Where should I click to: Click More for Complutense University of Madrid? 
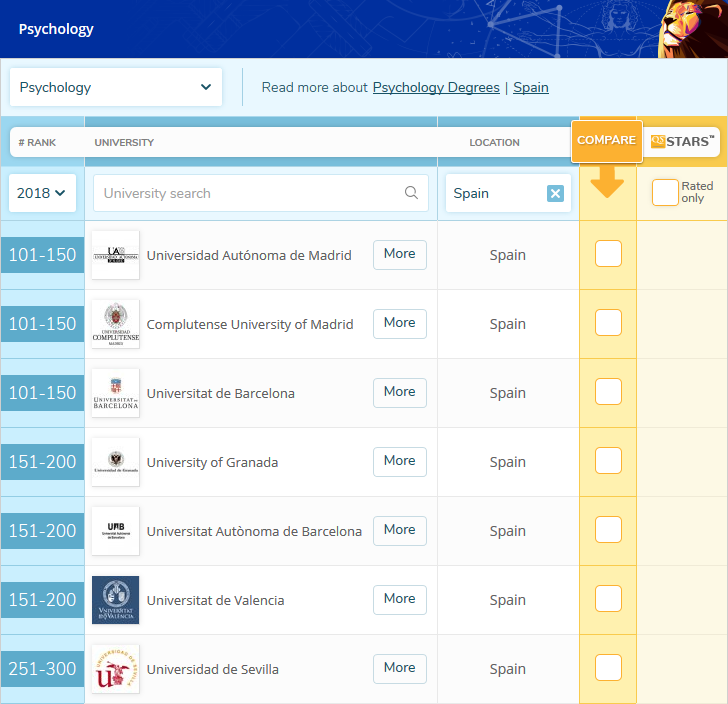pyautogui.click(x=400, y=324)
